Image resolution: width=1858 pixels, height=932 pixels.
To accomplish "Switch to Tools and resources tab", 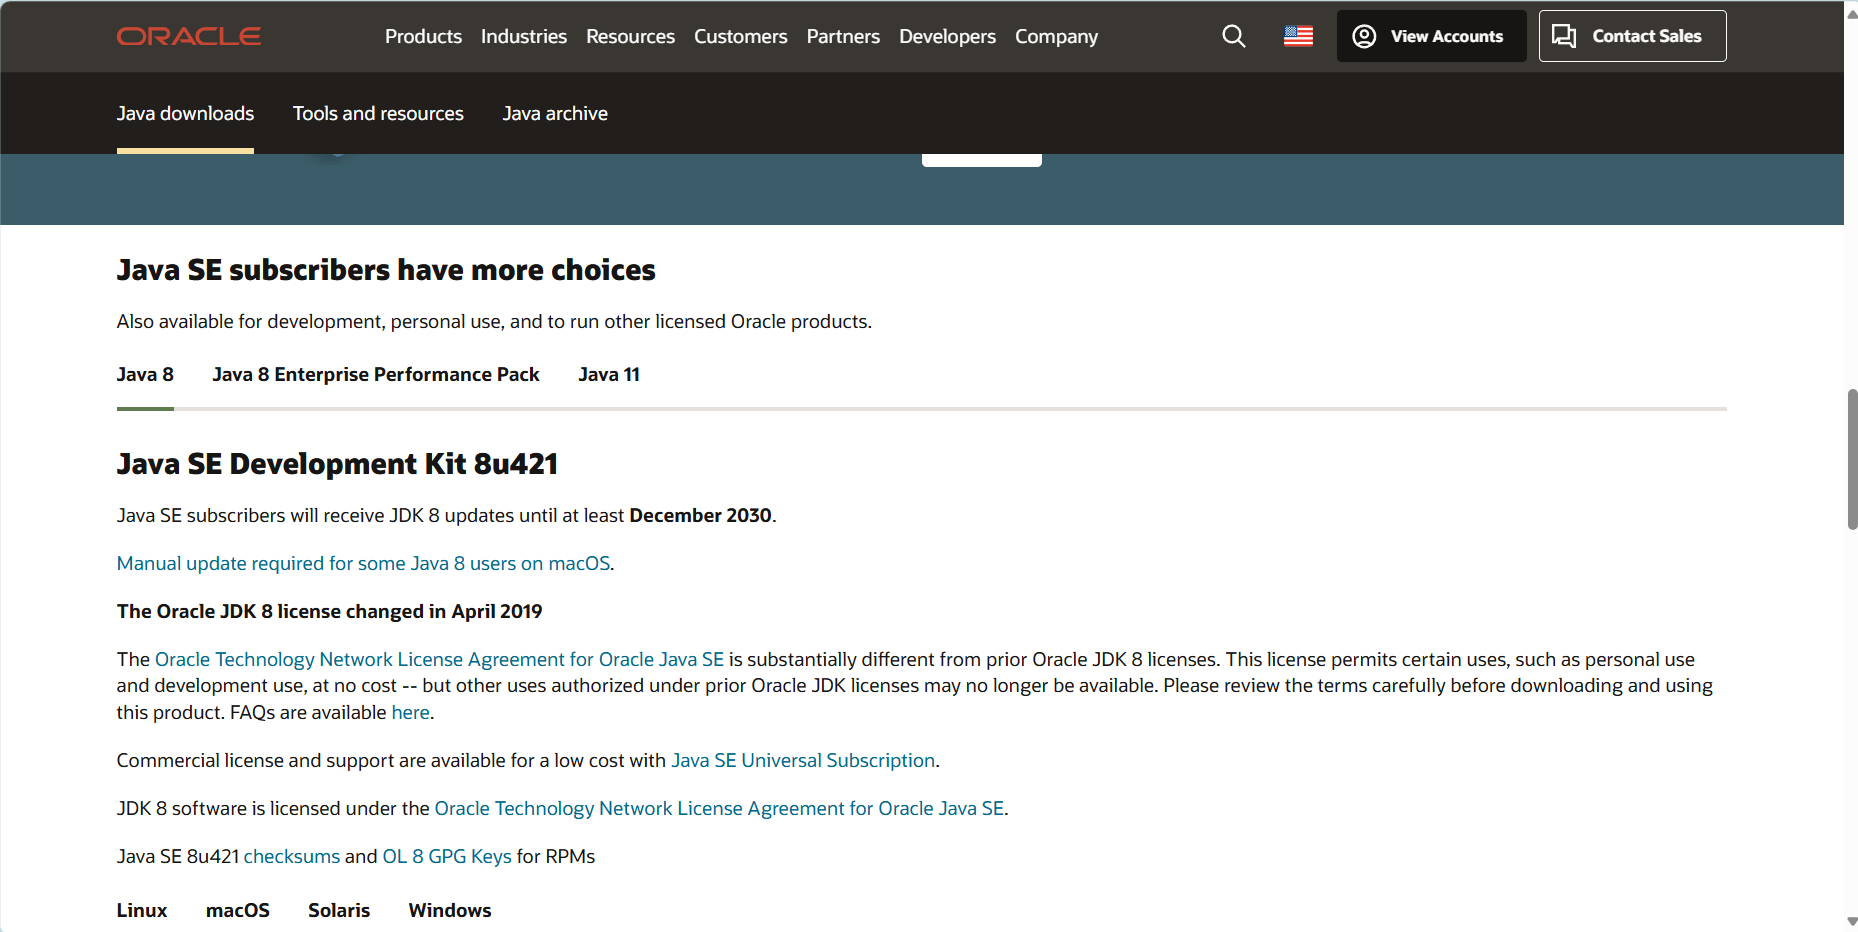I will pyautogui.click(x=378, y=114).
